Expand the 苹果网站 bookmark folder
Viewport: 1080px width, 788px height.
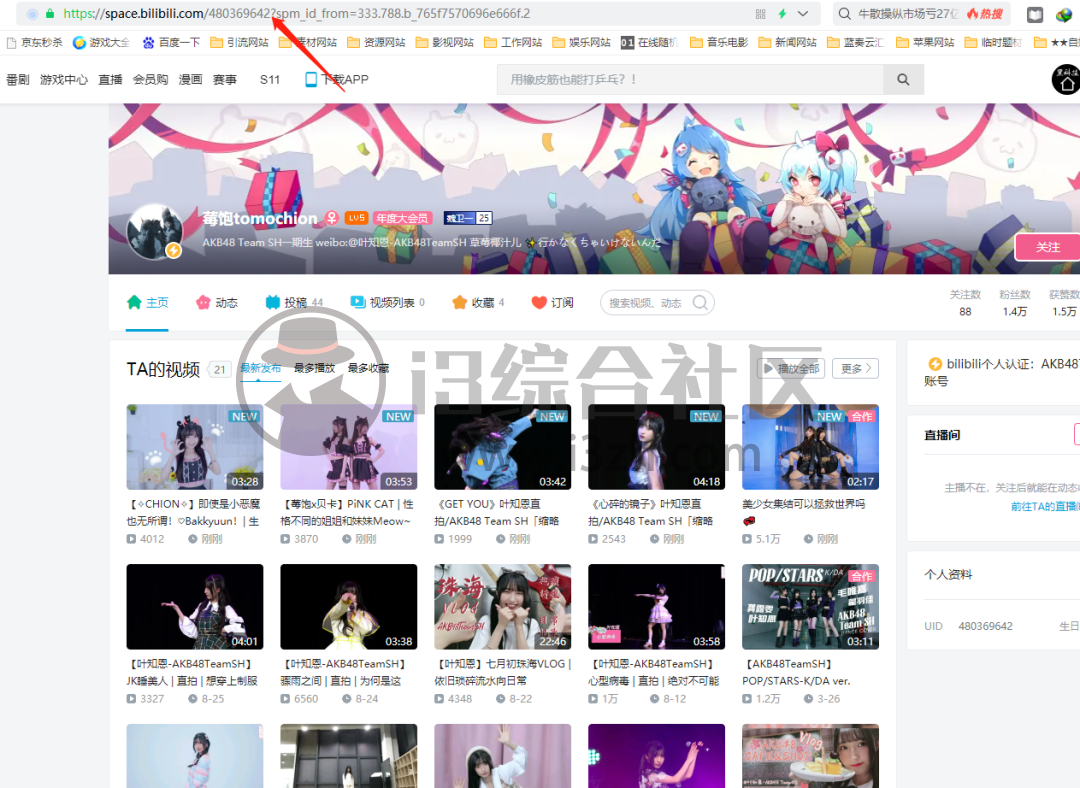point(925,43)
